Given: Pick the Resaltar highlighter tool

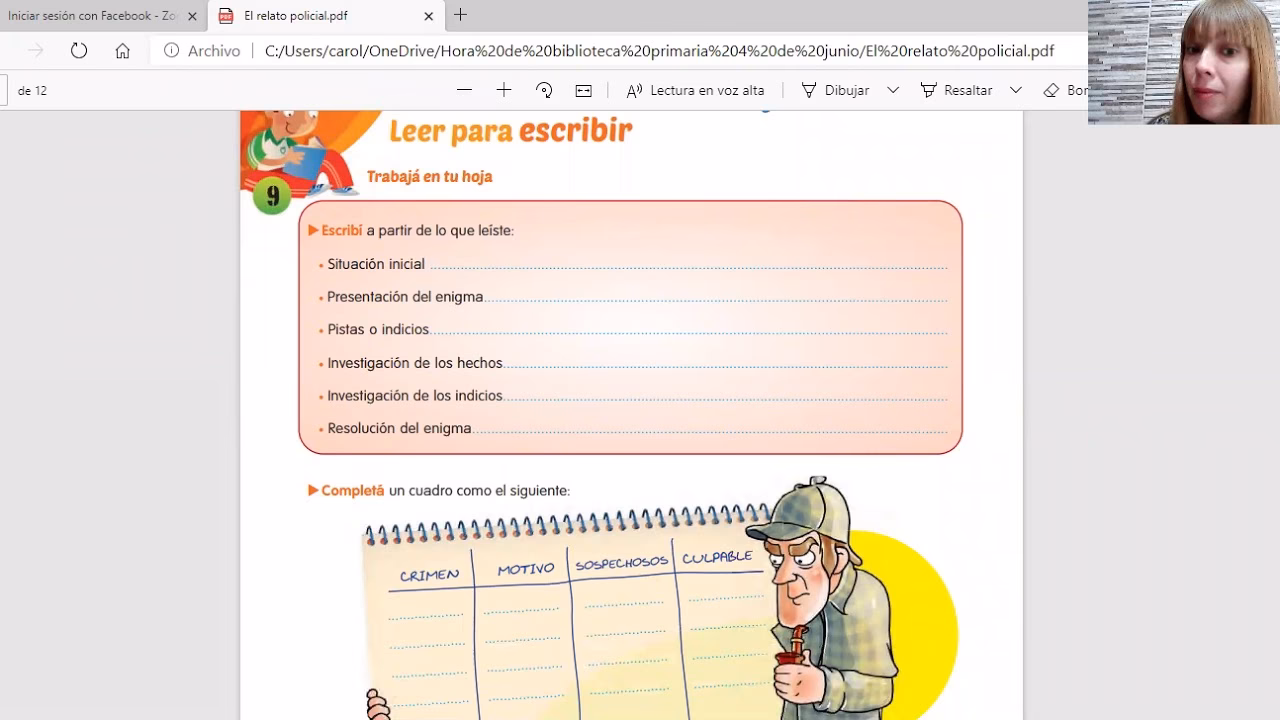Looking at the screenshot, I should [955, 90].
